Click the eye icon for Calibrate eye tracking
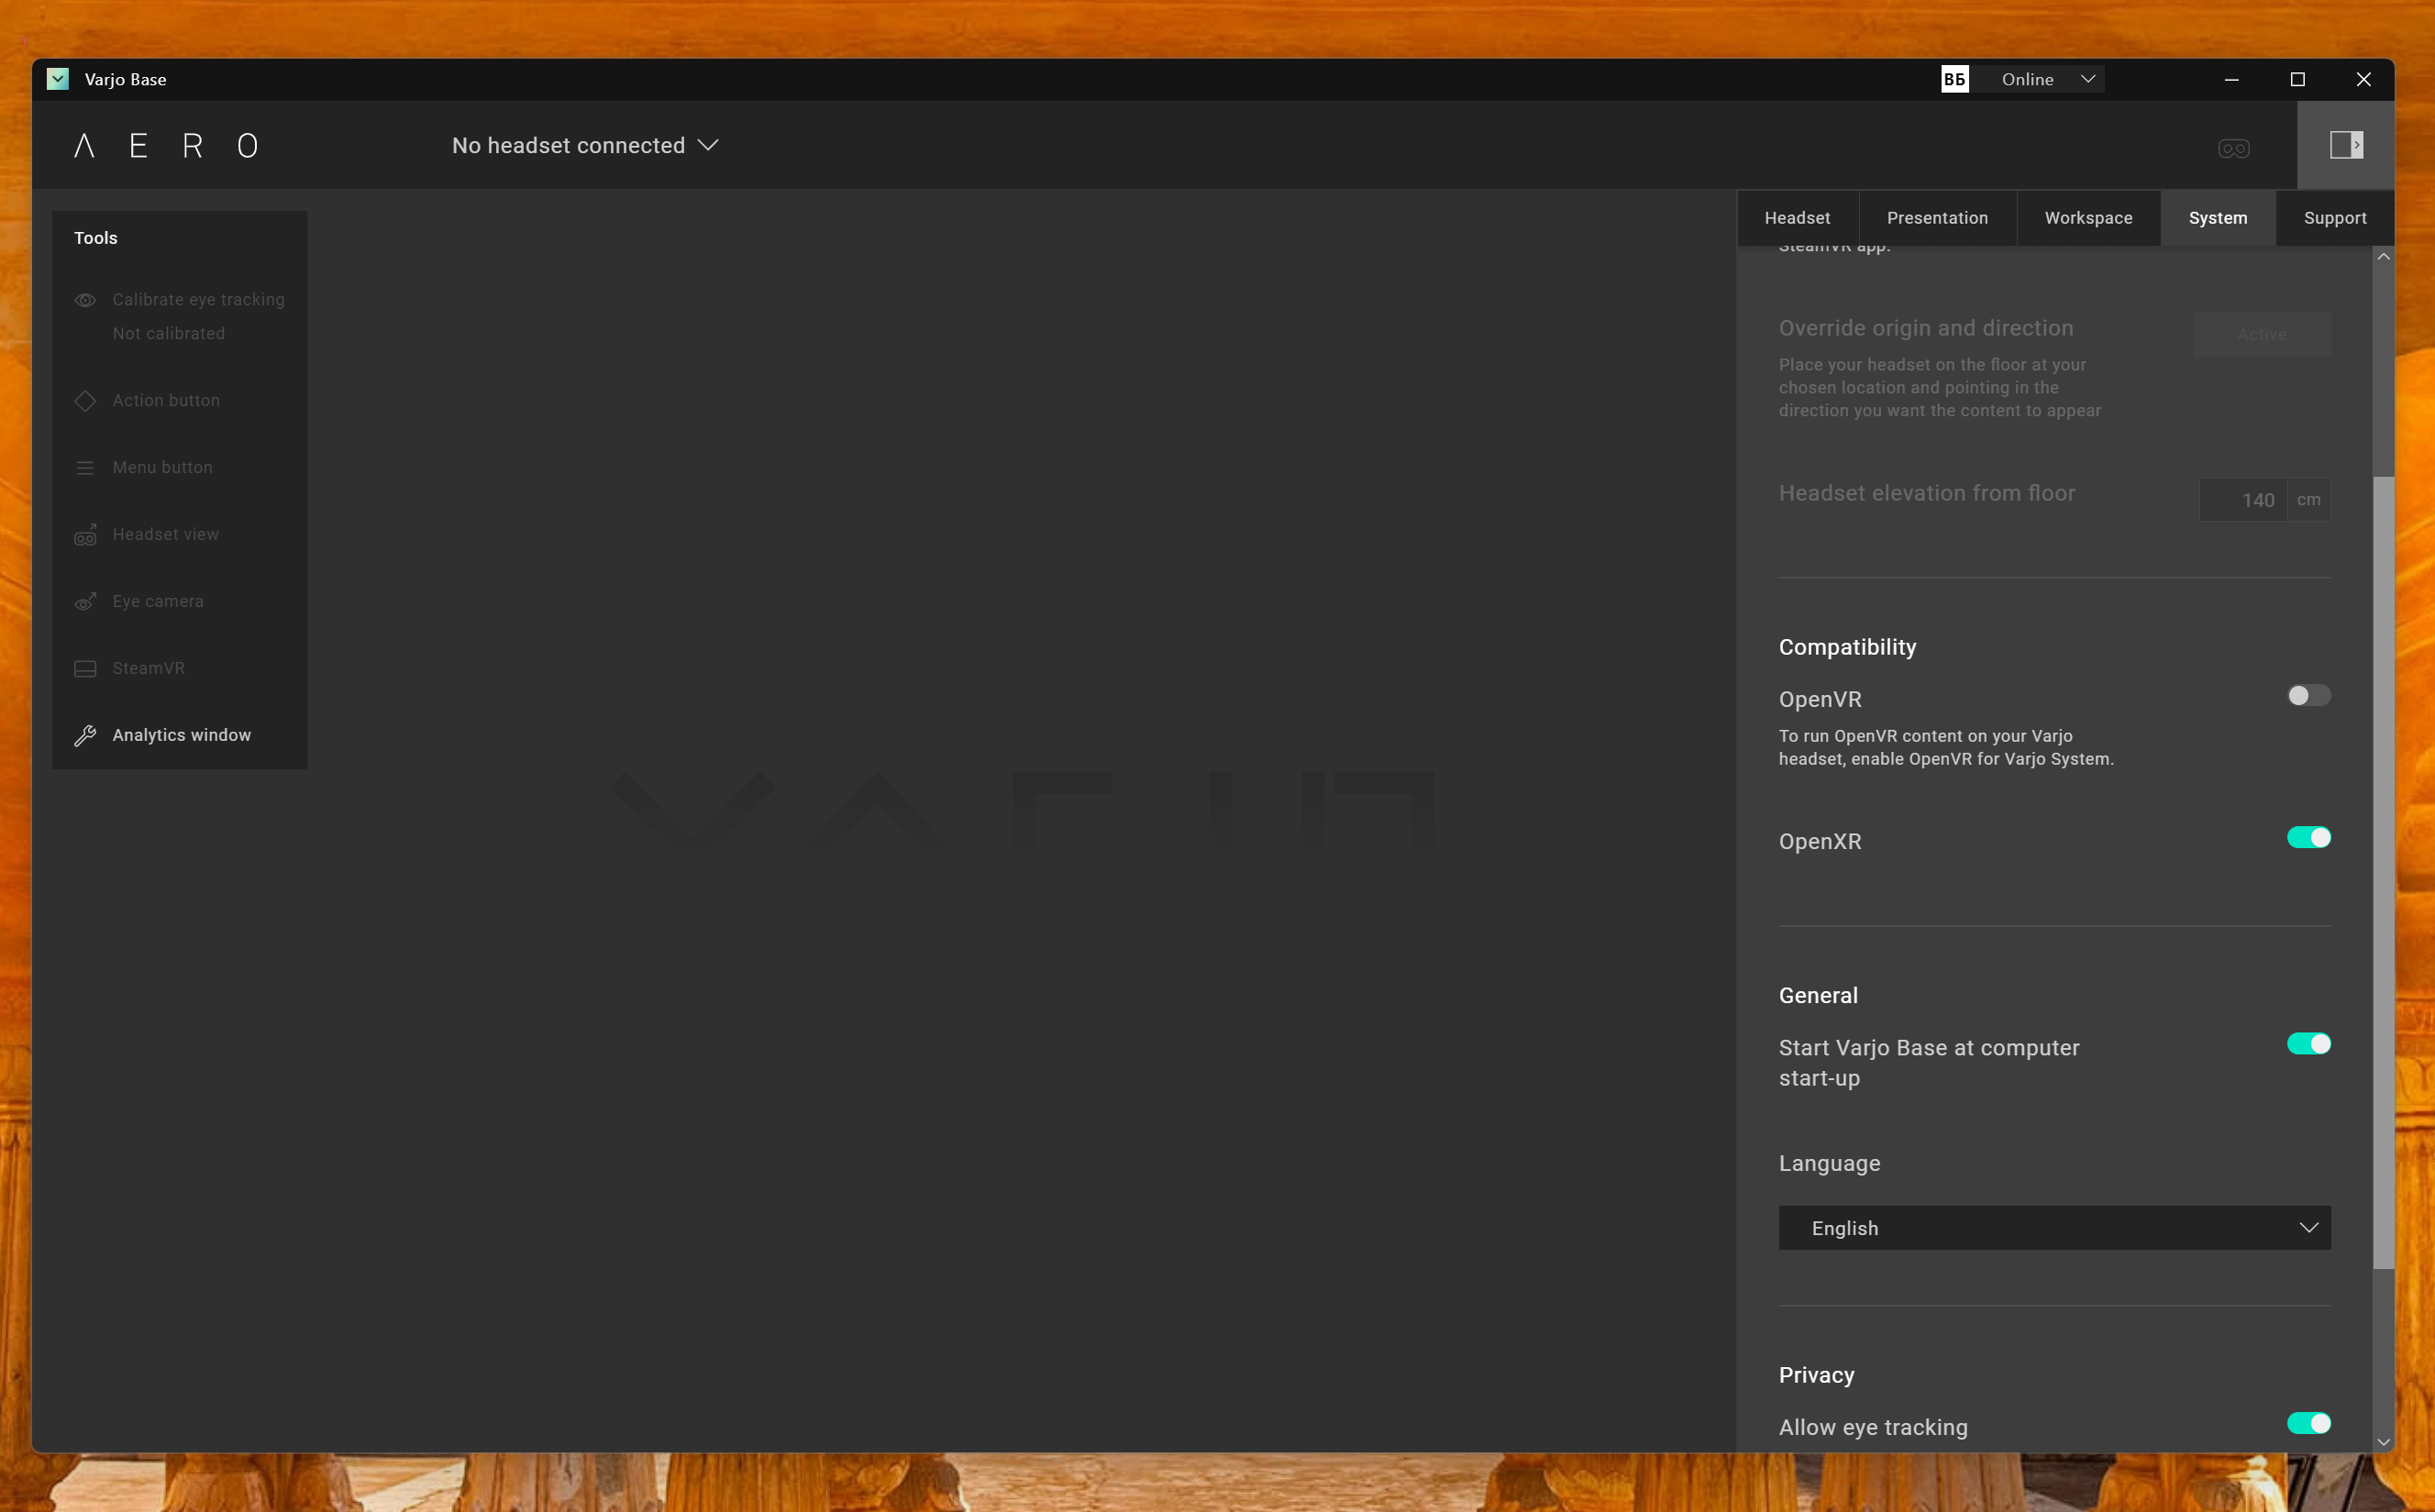The image size is (2435, 1512). pyautogui.click(x=85, y=300)
